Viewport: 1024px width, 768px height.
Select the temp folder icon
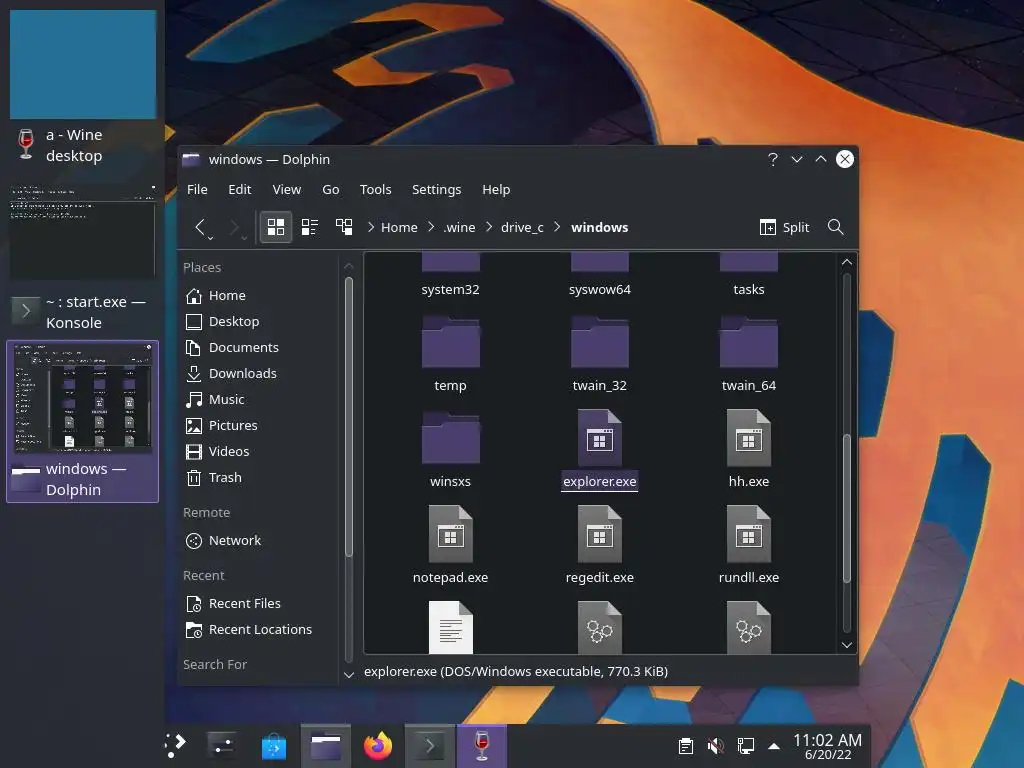tap(451, 342)
